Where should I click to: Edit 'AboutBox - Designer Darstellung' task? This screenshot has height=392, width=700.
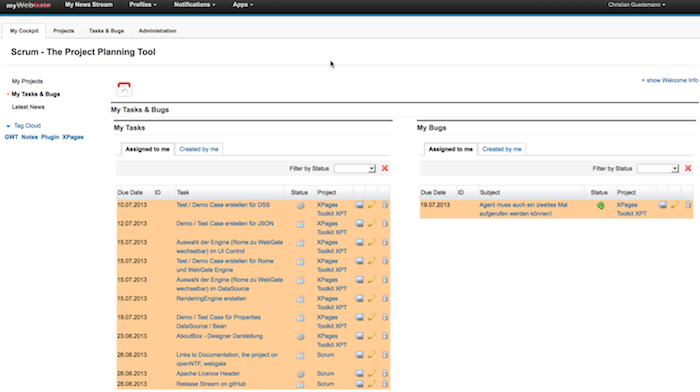coord(371,336)
